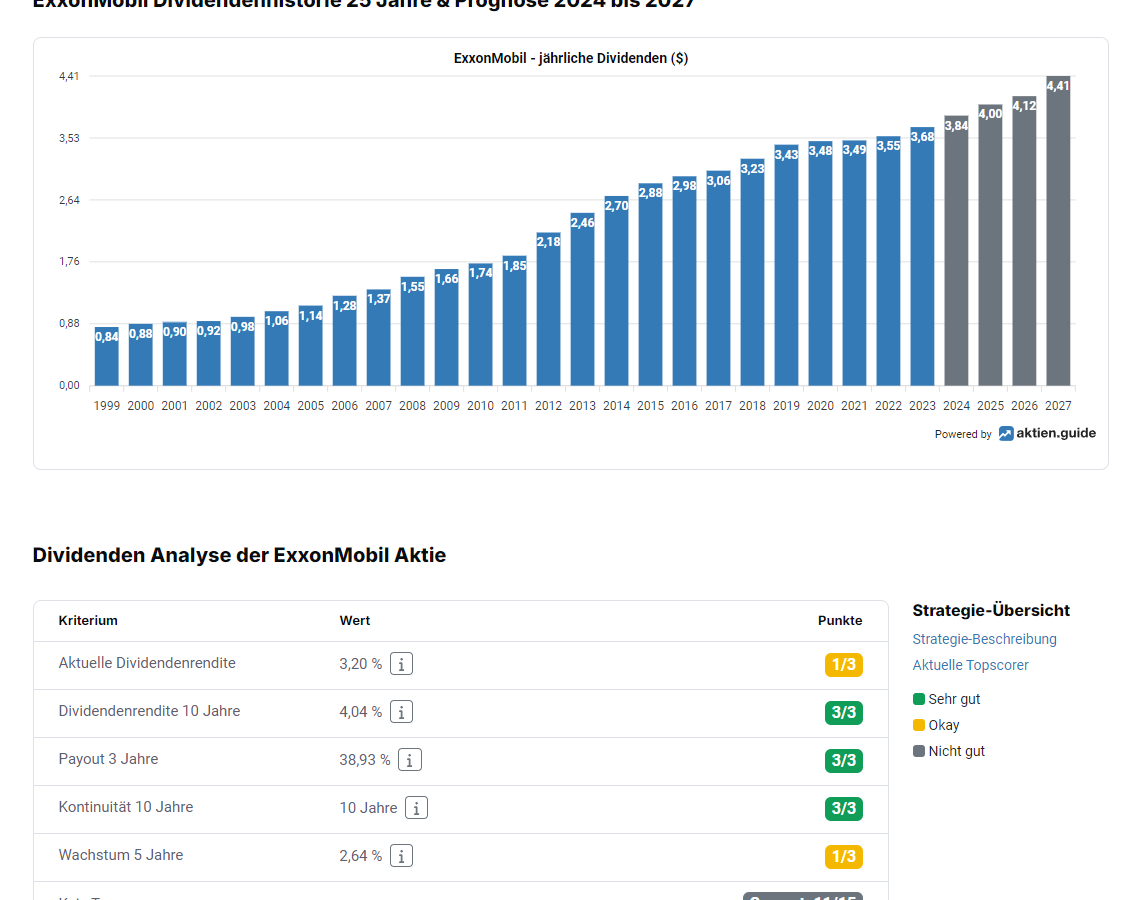1137x900 pixels.
Task: View info icon for Wachstum 5 Jahre
Action: pos(401,856)
